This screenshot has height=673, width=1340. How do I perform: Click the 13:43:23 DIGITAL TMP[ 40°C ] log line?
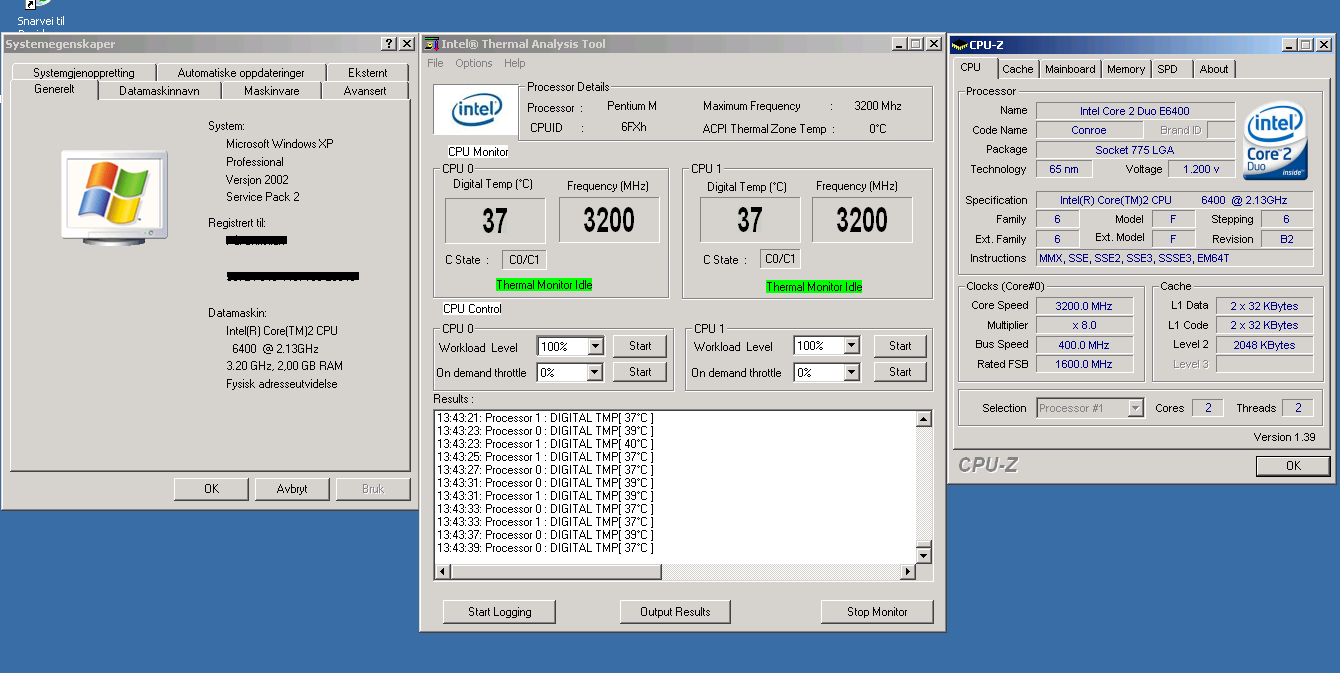(x=545, y=444)
